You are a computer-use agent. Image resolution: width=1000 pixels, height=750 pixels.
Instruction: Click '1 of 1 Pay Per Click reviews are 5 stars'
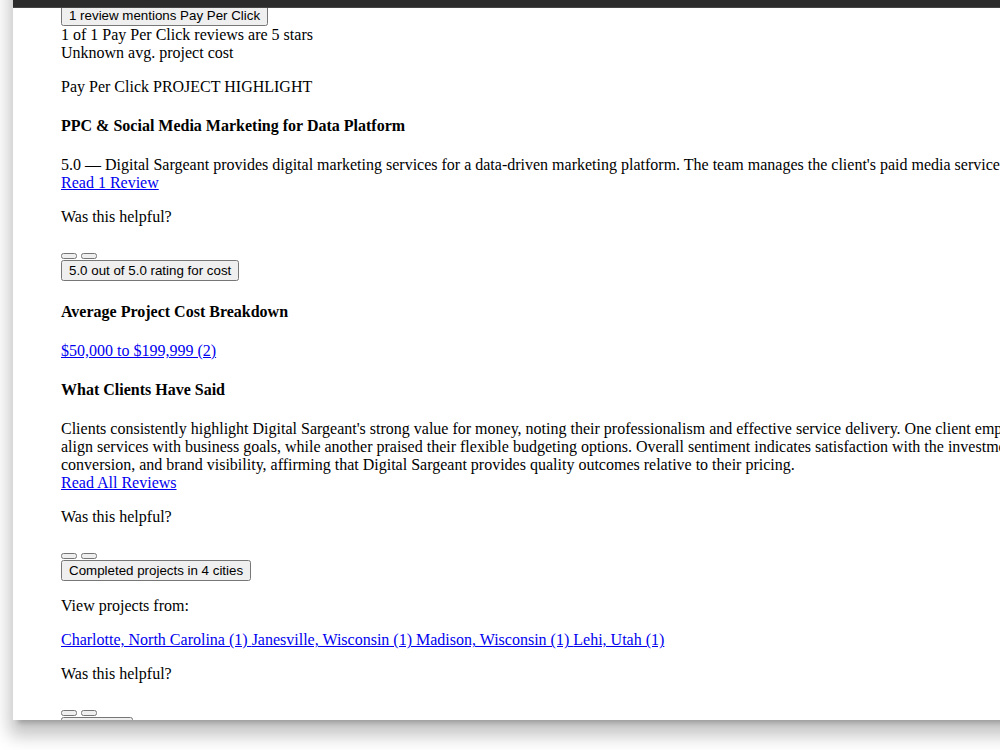tap(187, 35)
